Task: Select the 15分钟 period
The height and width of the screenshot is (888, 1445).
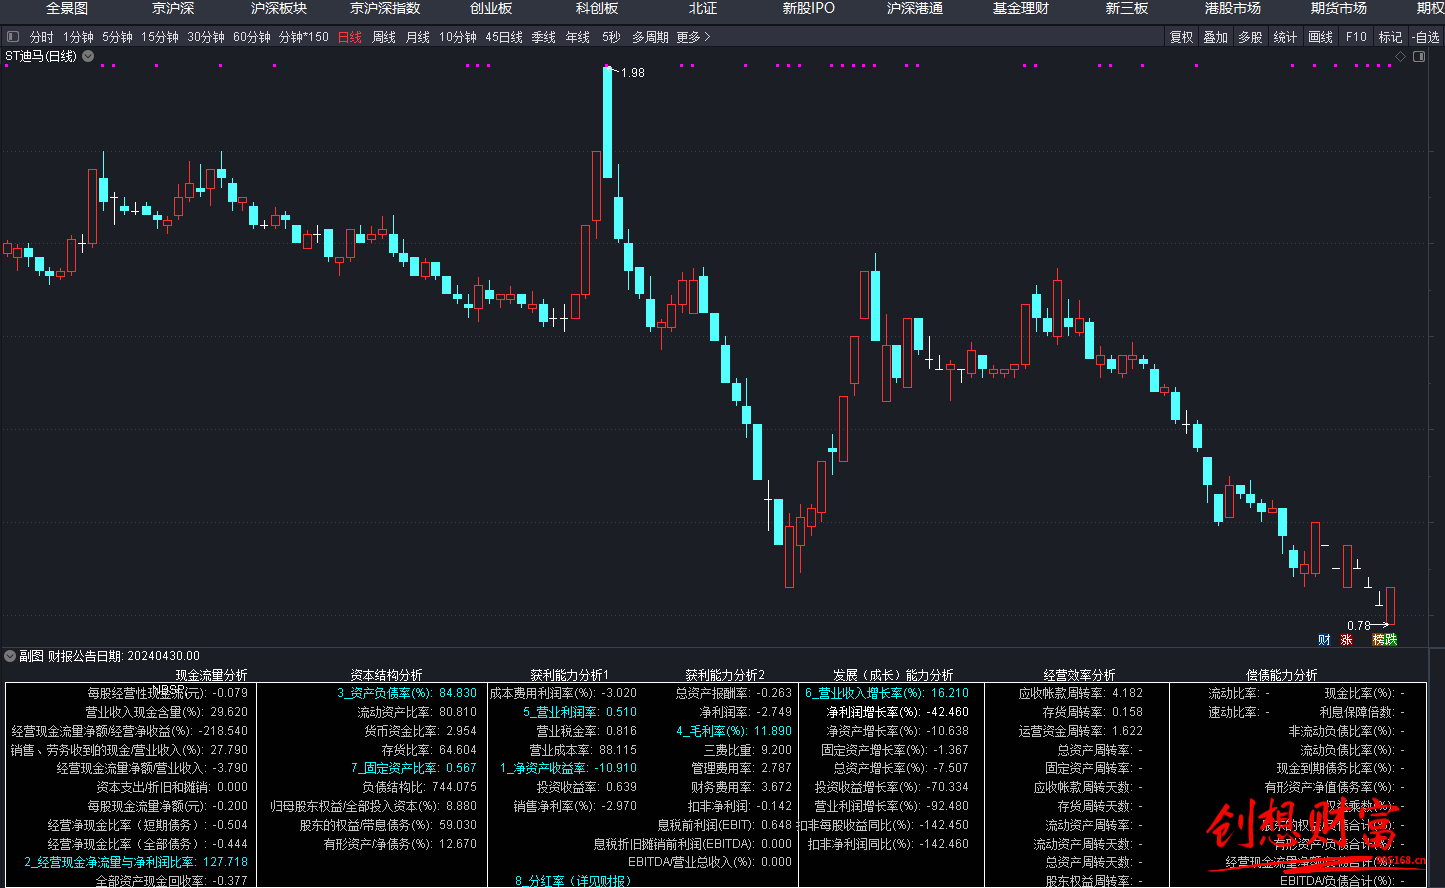Action: point(160,37)
